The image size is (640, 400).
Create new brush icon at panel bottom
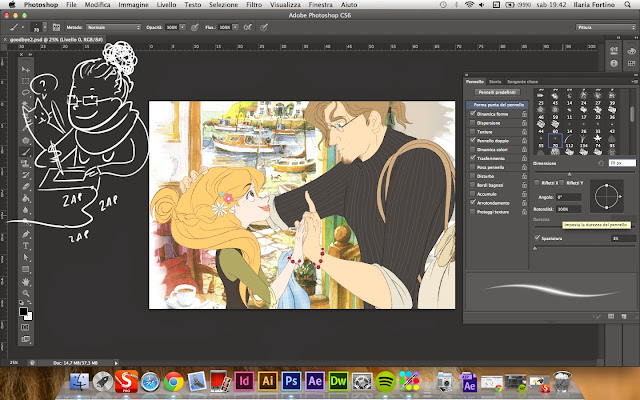(x=624, y=316)
